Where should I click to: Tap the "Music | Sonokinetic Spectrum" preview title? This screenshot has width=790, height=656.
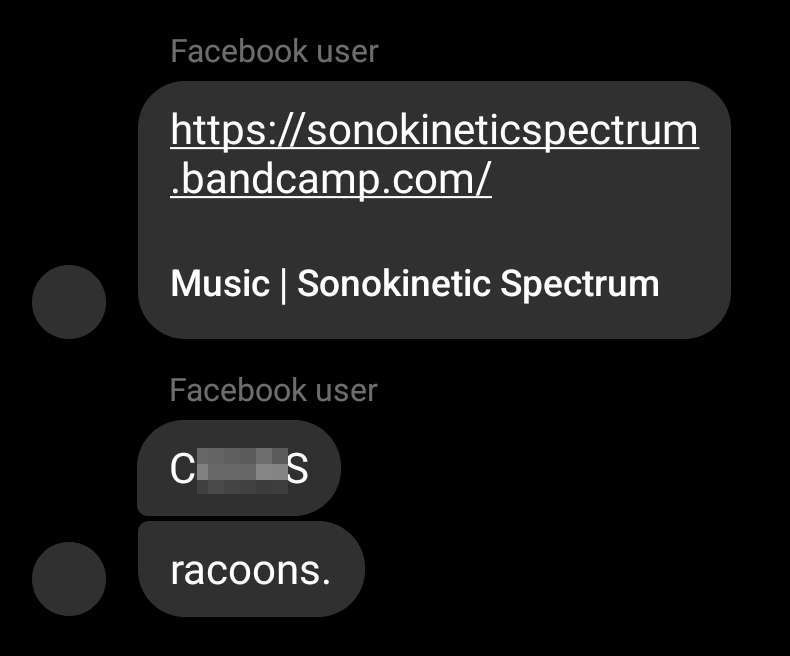pyautogui.click(x=415, y=284)
